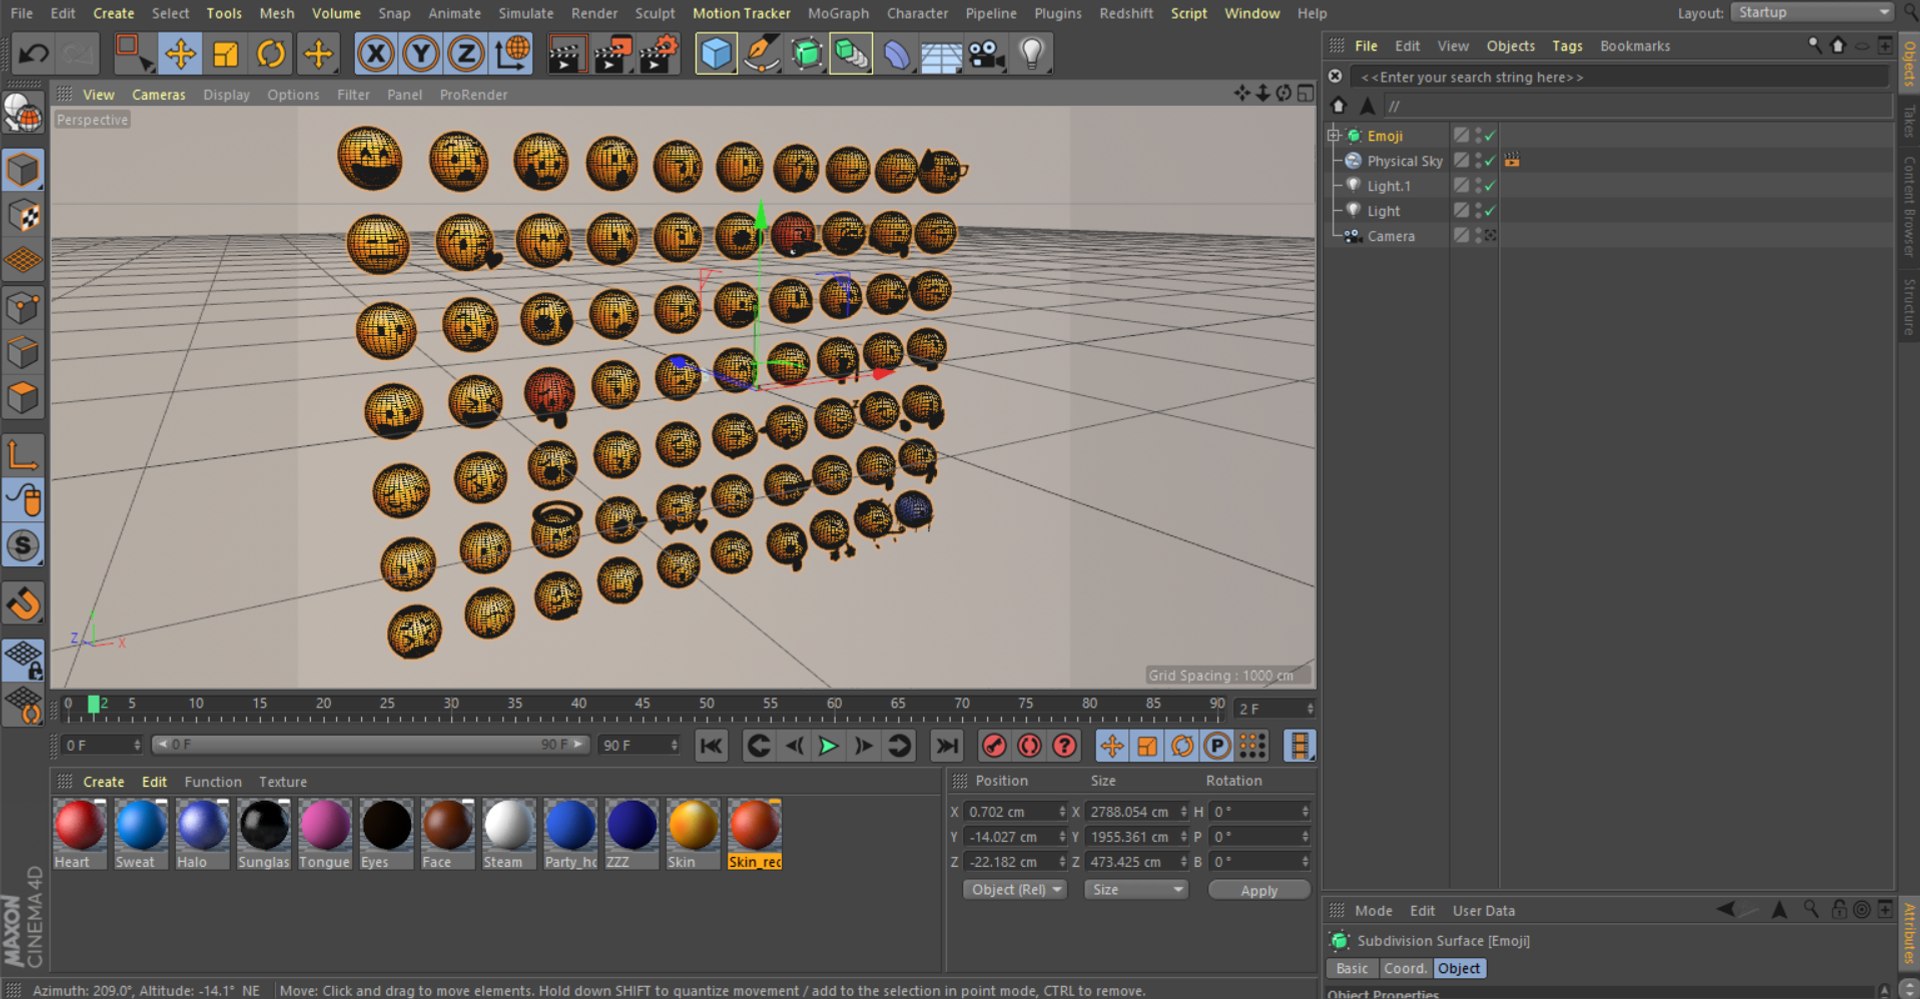1920x999 pixels.
Task: Toggle Light.1 enabled checkmark
Action: coord(1490,186)
